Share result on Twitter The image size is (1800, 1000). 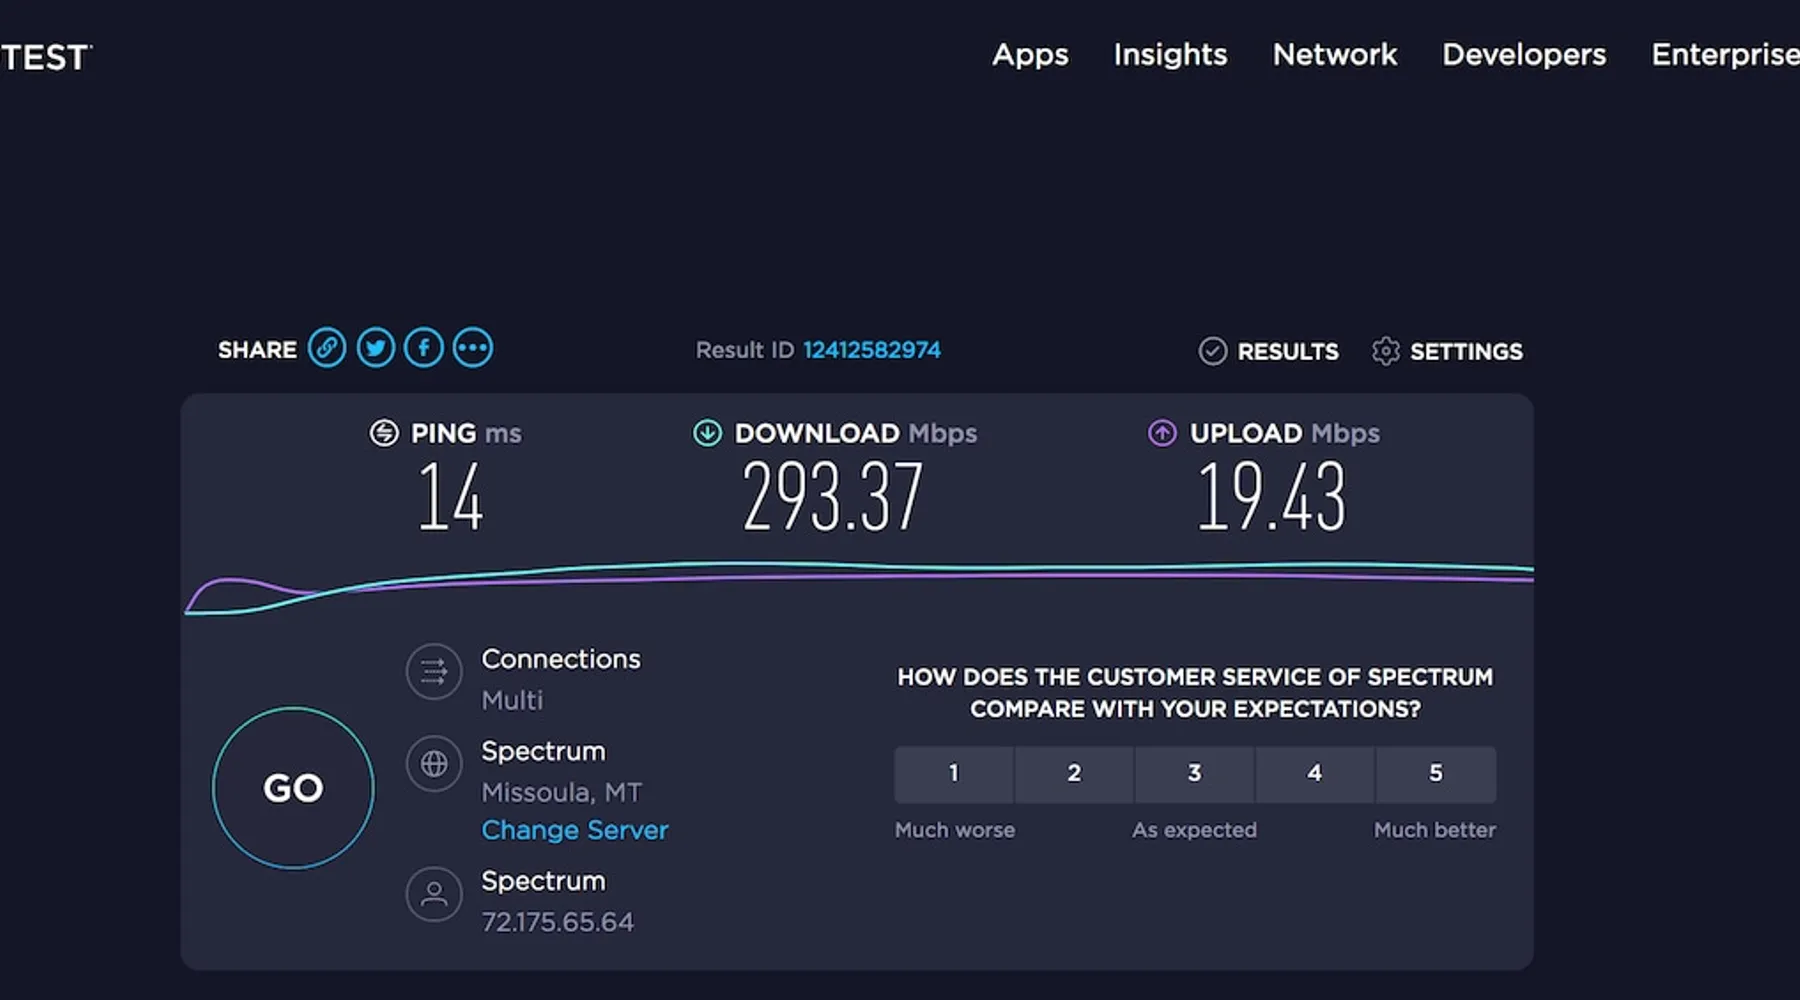[x=376, y=348]
